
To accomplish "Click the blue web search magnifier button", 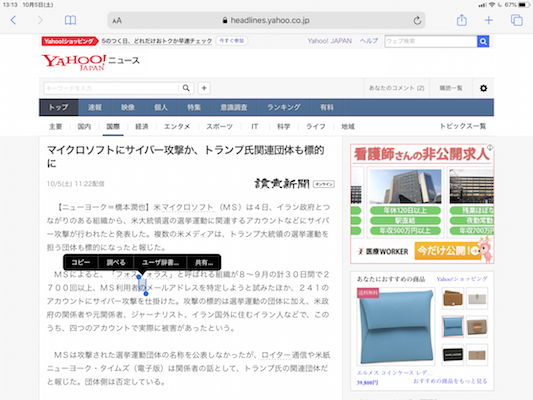I will [x=483, y=41].
